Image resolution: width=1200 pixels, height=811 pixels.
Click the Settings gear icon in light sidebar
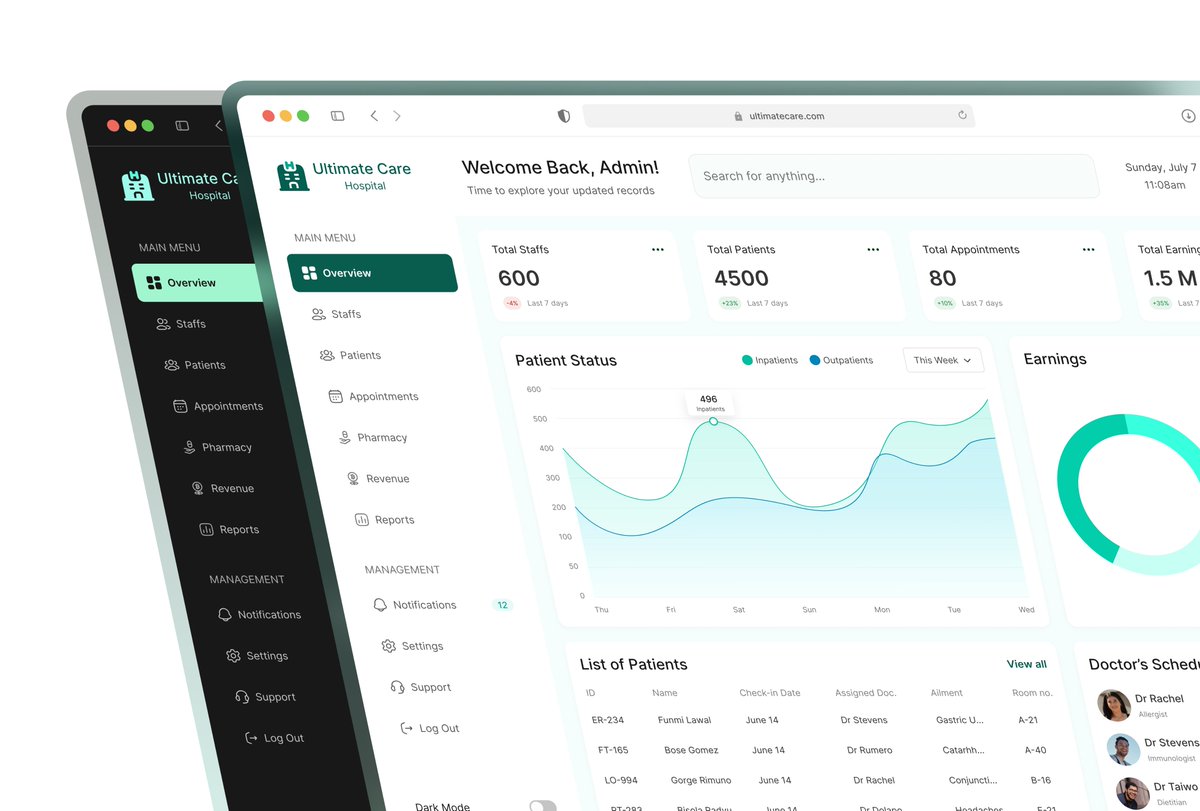pos(389,646)
